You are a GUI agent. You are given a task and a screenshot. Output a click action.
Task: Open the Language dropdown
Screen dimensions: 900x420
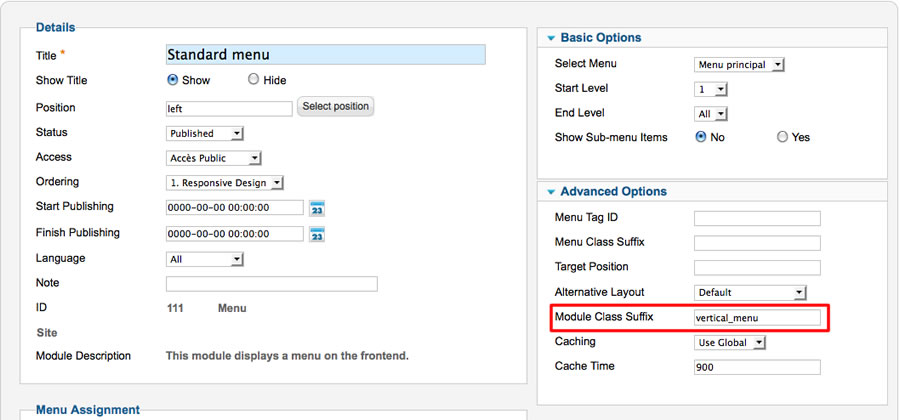pos(205,259)
